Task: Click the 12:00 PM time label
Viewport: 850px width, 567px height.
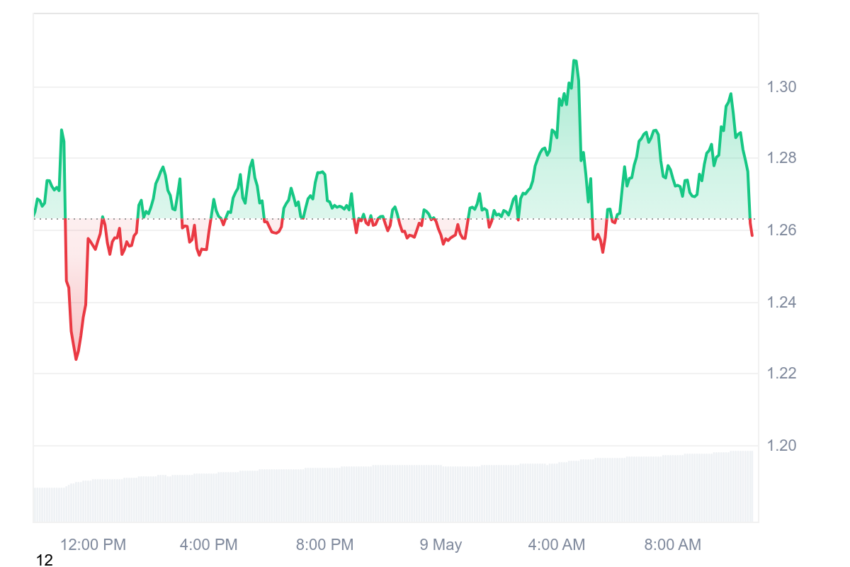Action: 93,544
